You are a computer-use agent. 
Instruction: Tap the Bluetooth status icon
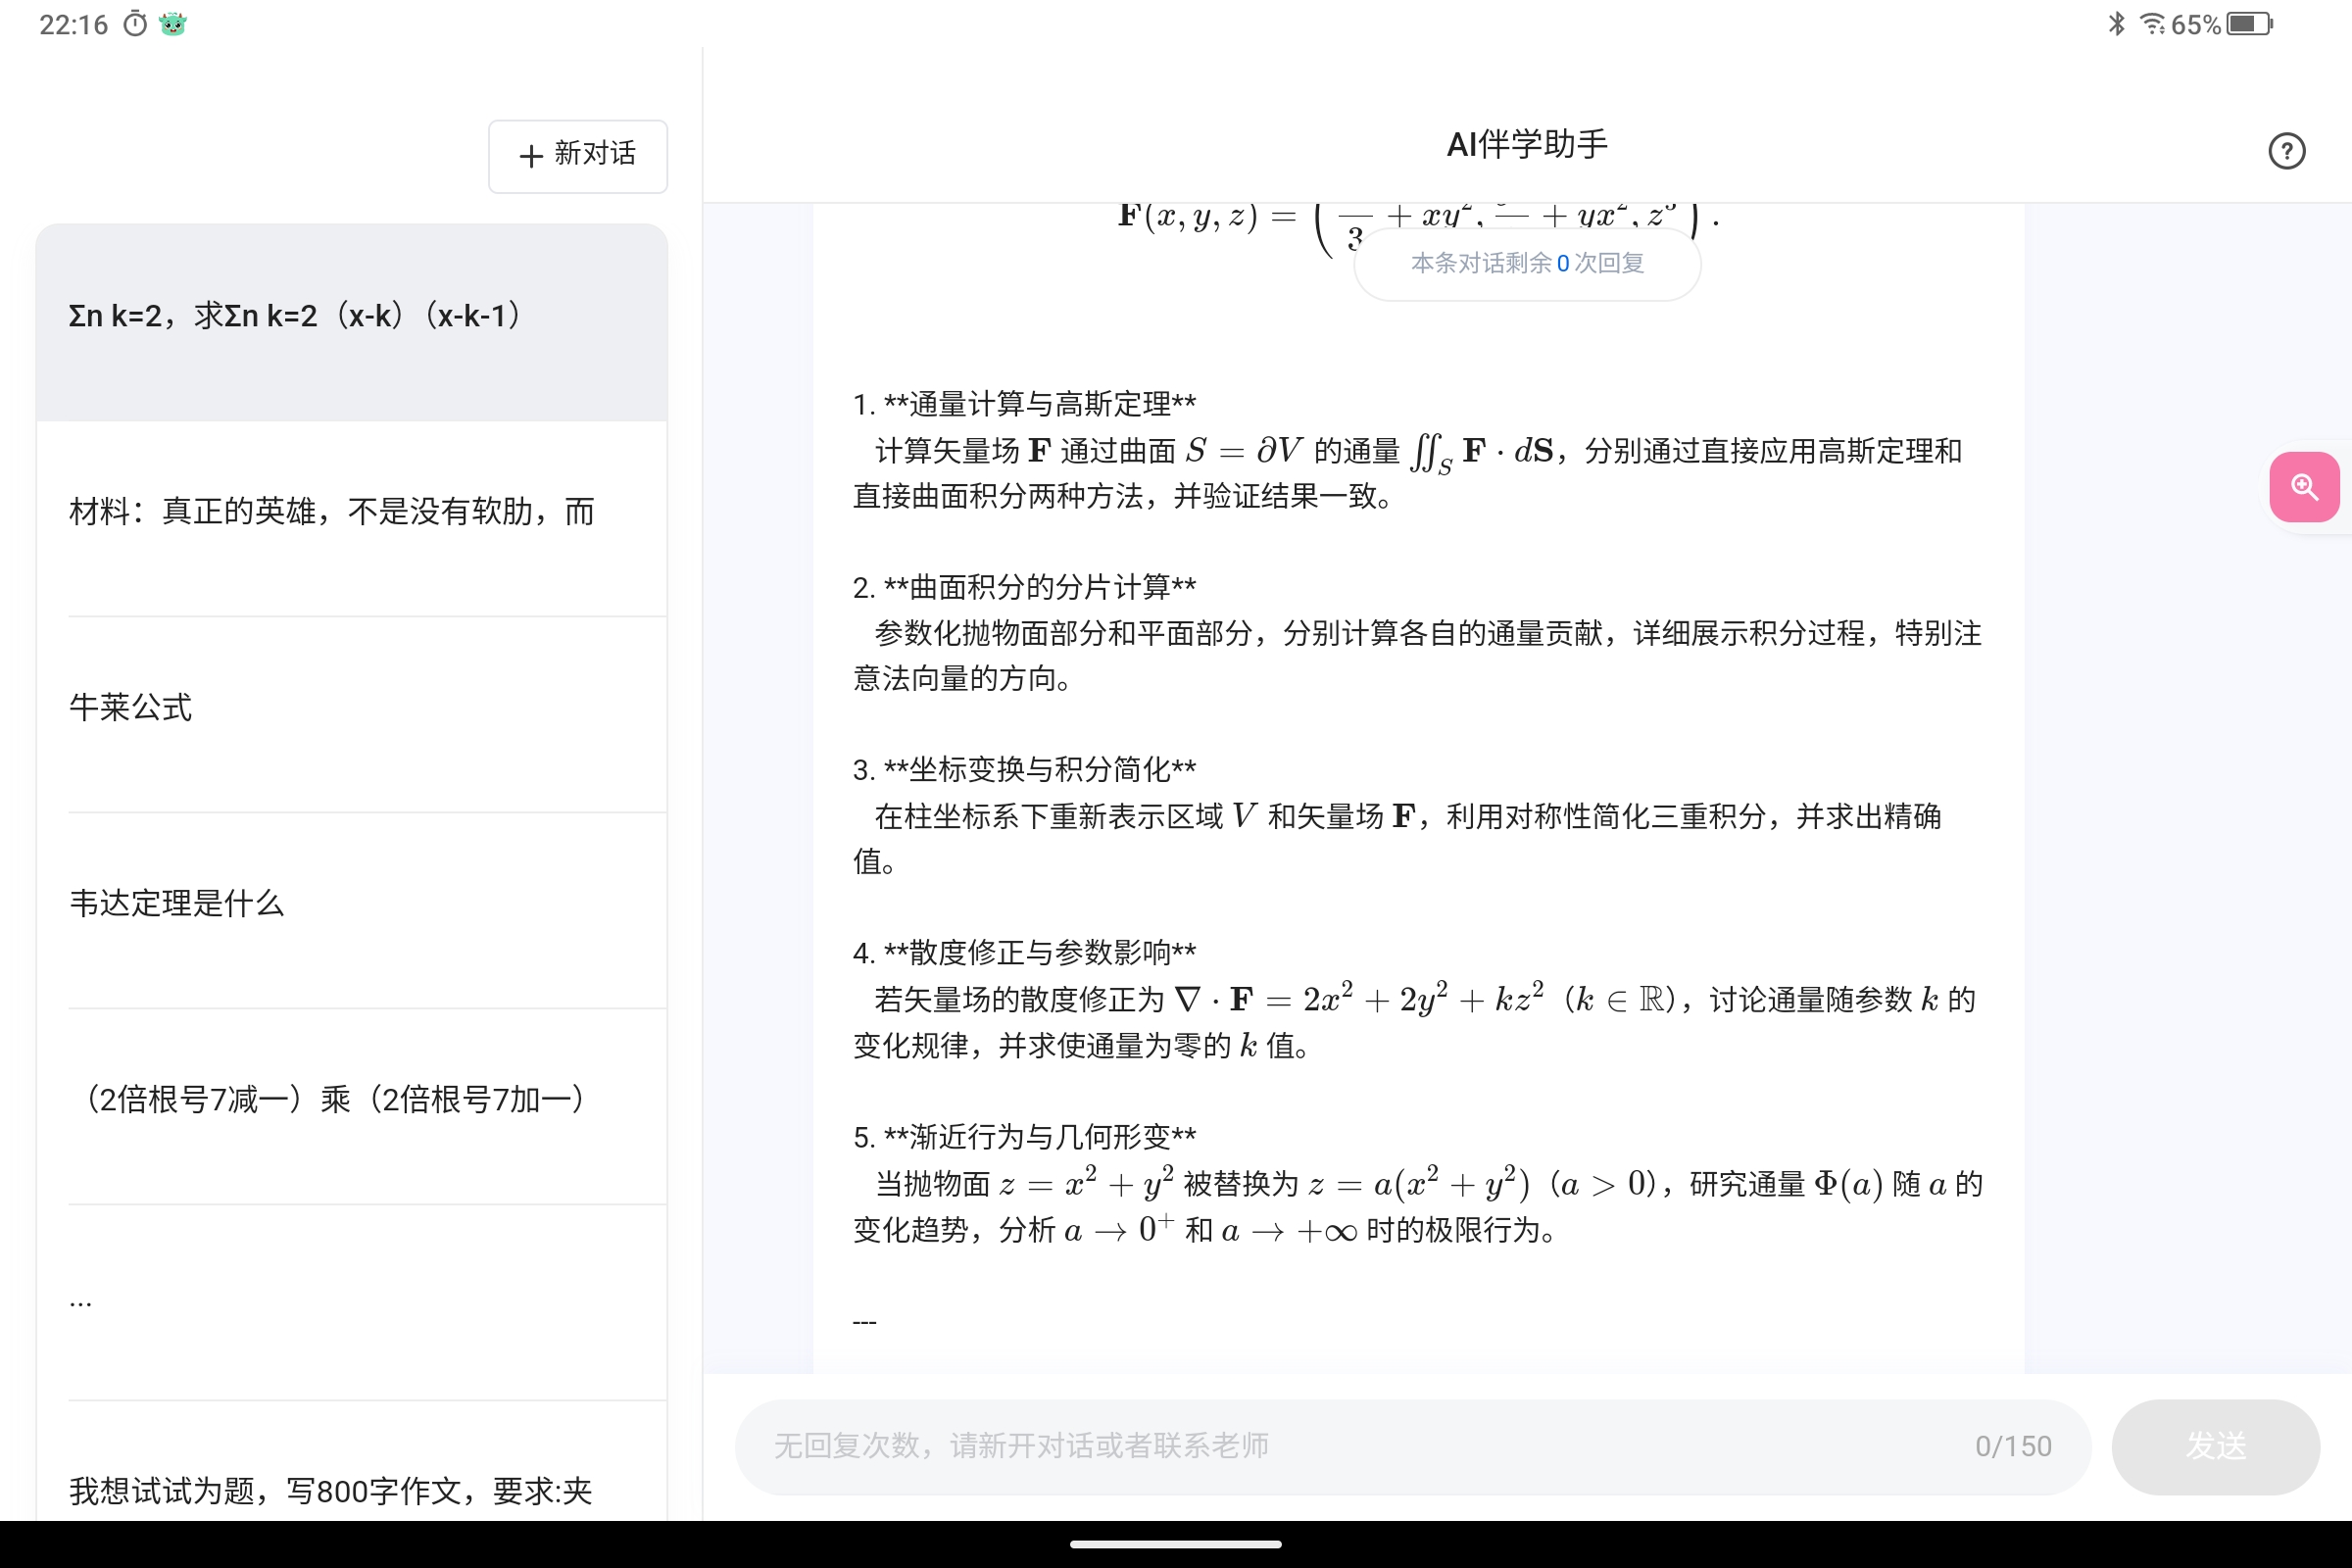(2116, 24)
